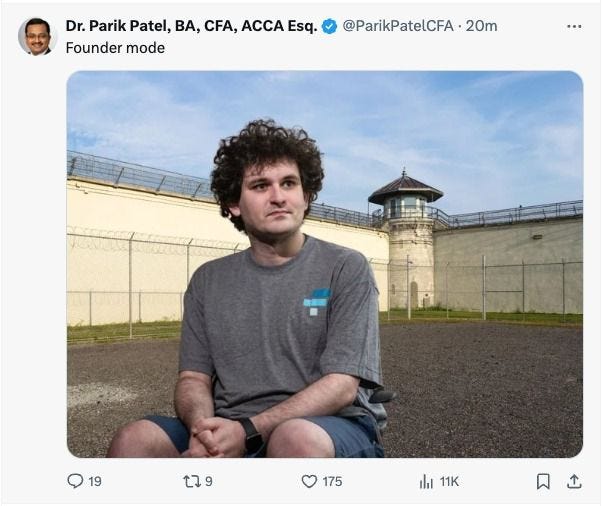
Task: Click the repost count 9
Action: pyautogui.click(x=208, y=481)
